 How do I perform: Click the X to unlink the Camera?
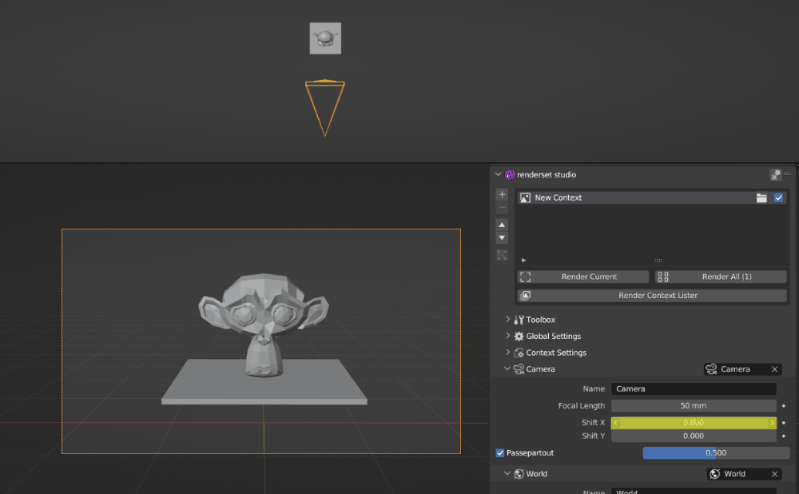point(774,369)
